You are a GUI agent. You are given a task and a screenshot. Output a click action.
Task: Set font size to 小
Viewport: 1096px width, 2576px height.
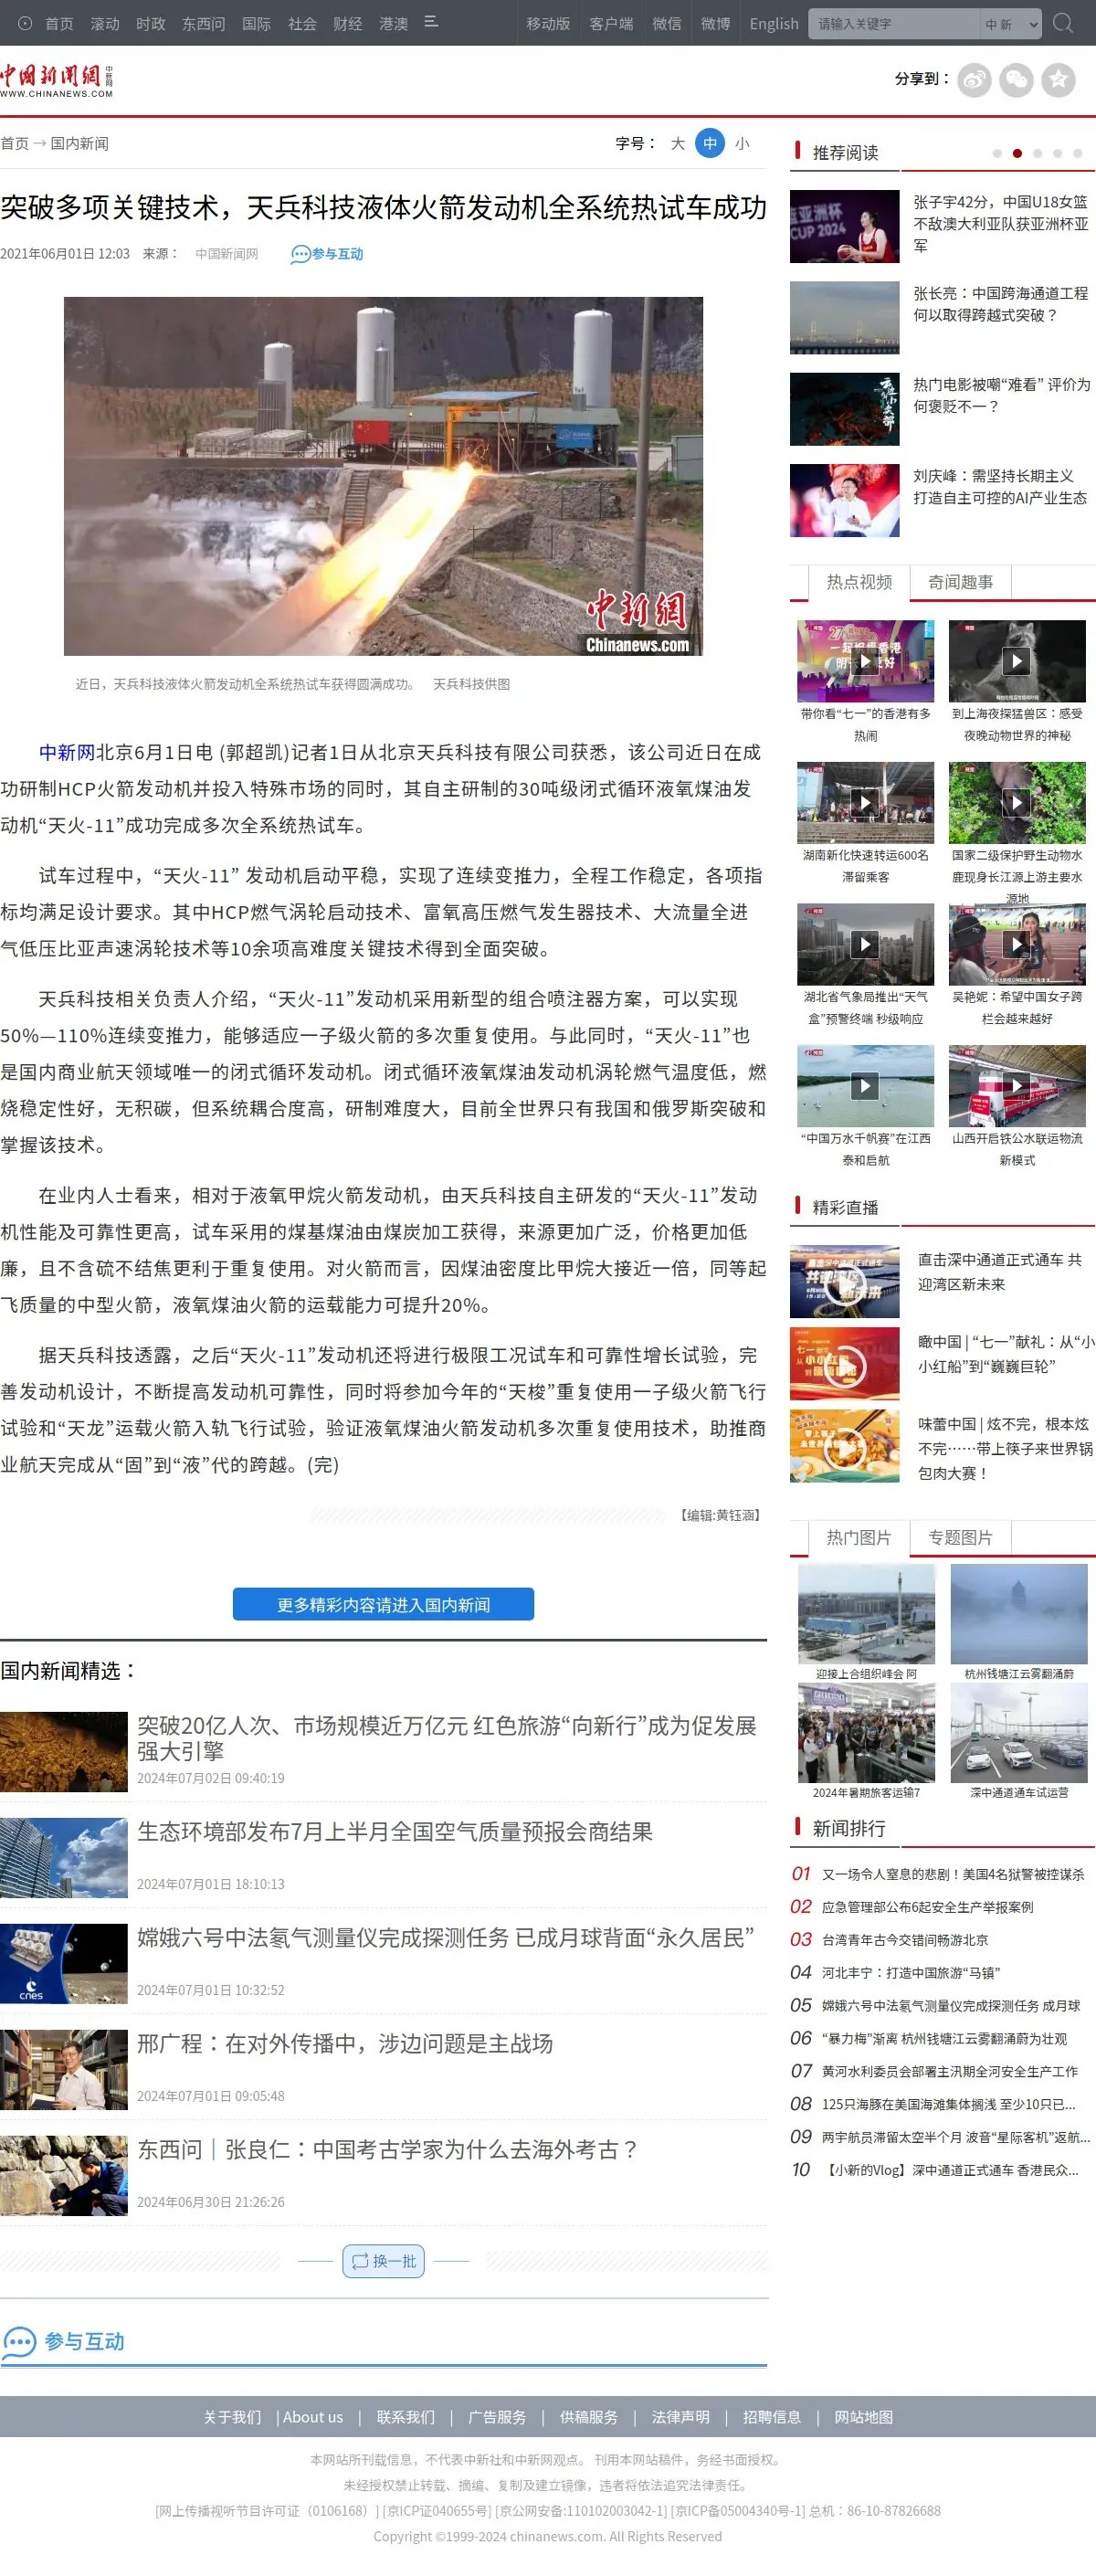point(742,143)
